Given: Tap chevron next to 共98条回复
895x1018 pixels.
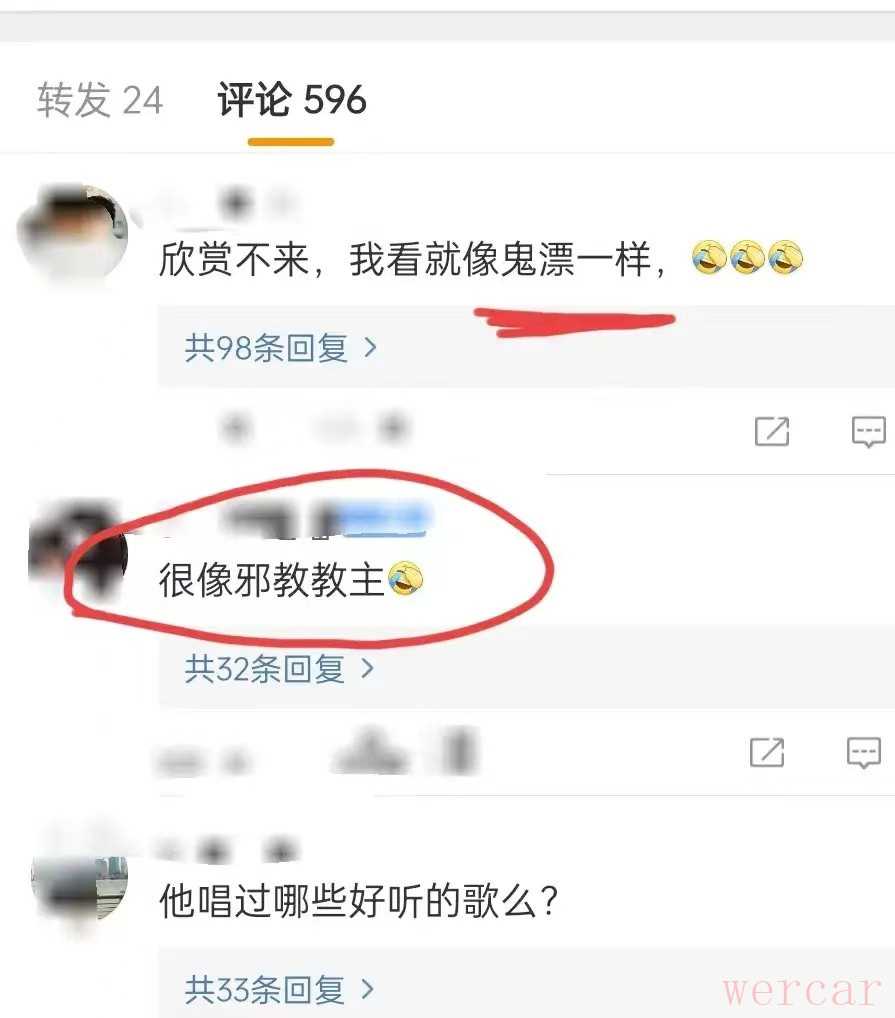Looking at the screenshot, I should click(x=371, y=348).
